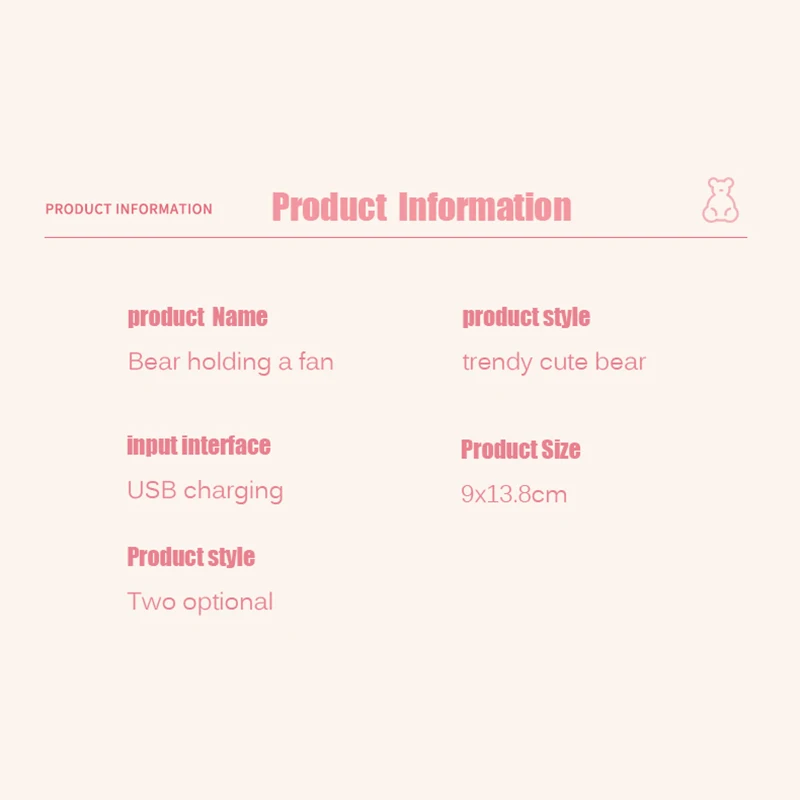The width and height of the screenshot is (800, 800).
Task: Click "Product style" heading above "Two optional"
Action: pyautogui.click(x=191, y=557)
